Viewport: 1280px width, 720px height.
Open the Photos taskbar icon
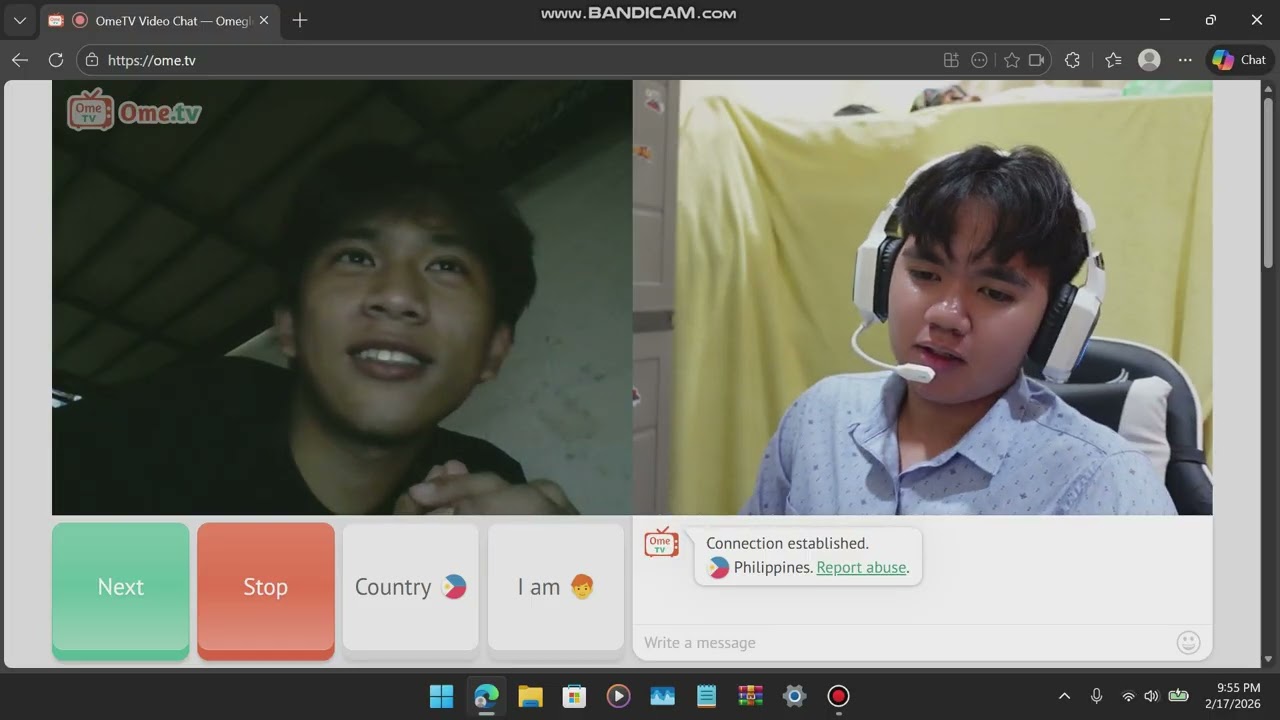point(662,696)
